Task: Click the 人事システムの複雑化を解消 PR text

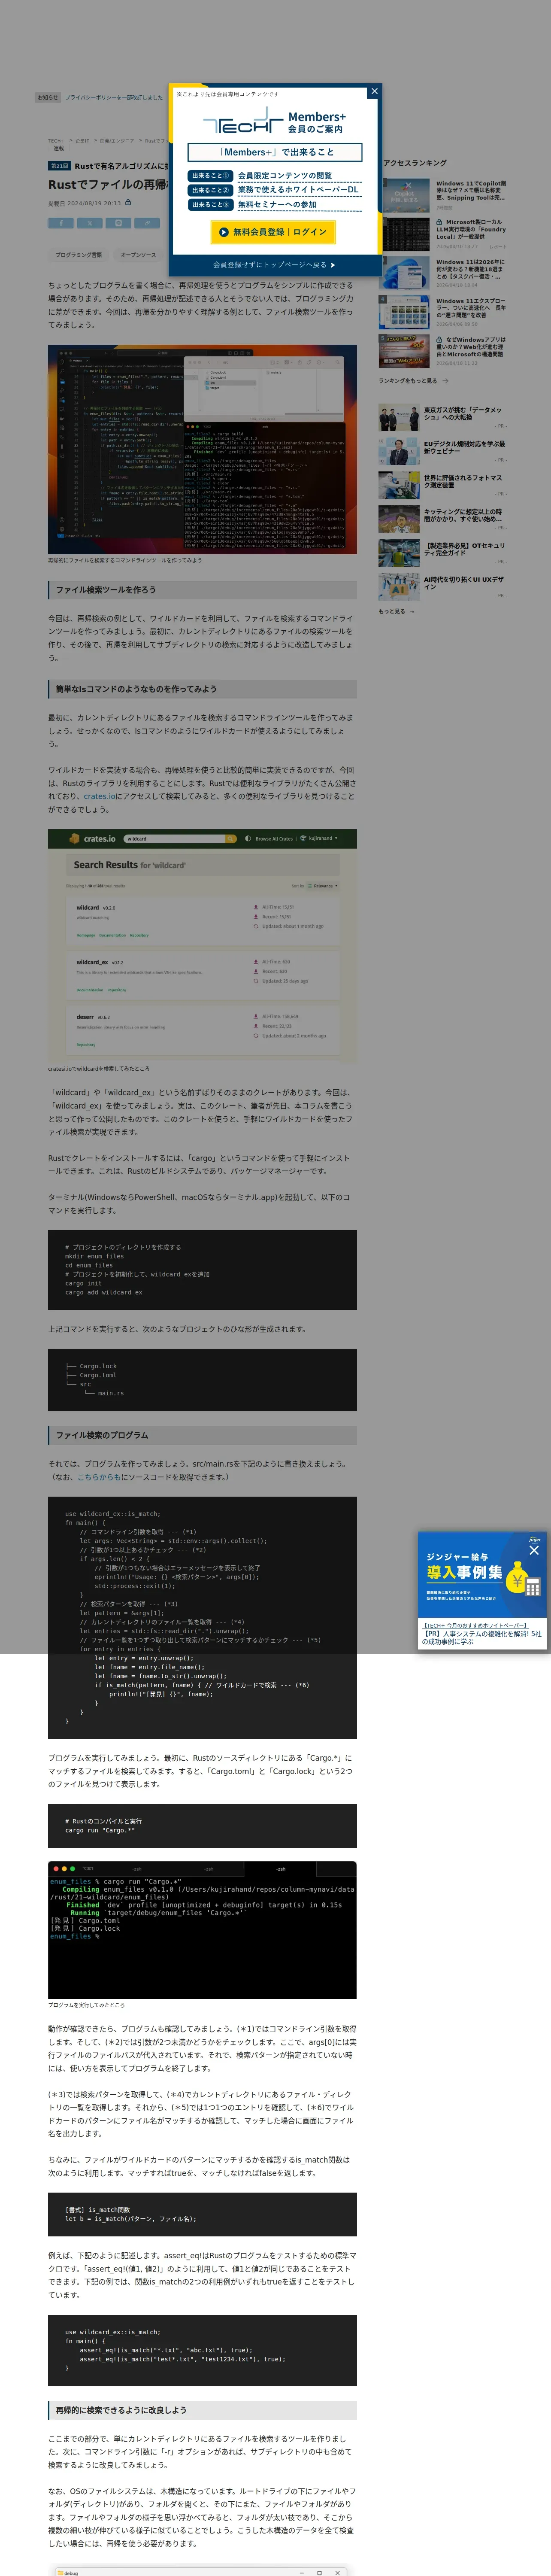Action: pos(482,1638)
